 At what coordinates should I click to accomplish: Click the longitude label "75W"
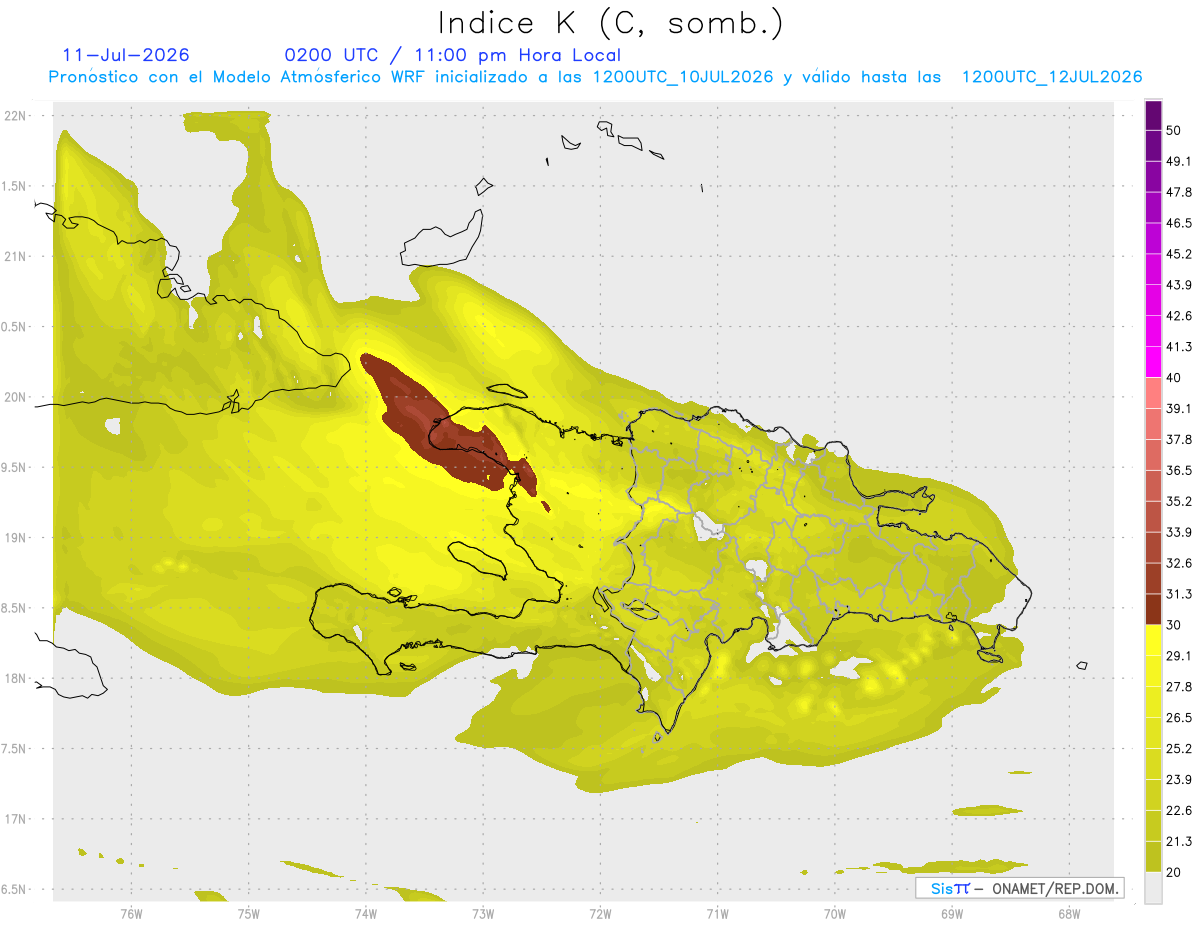249,914
